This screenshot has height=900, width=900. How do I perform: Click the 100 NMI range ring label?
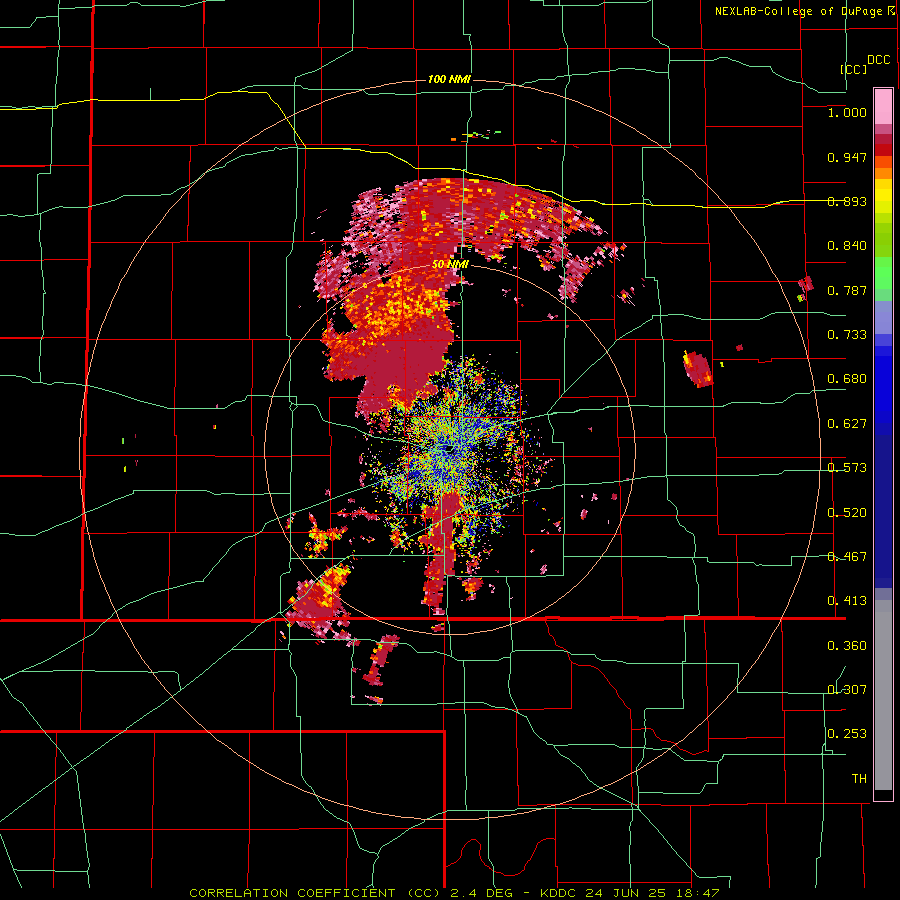[x=449, y=79]
